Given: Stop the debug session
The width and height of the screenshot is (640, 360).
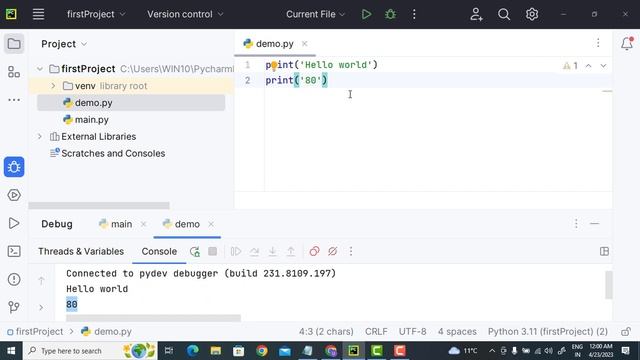Looking at the screenshot, I should [x=213, y=251].
